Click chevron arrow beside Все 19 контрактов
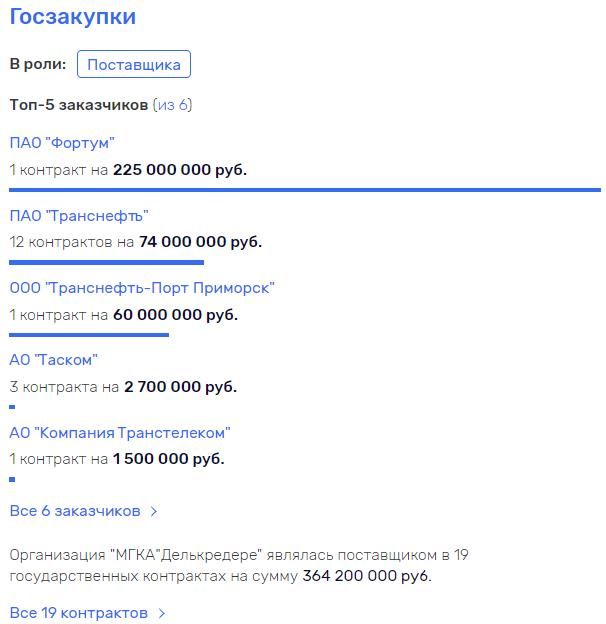The image size is (606, 624). coord(162,613)
